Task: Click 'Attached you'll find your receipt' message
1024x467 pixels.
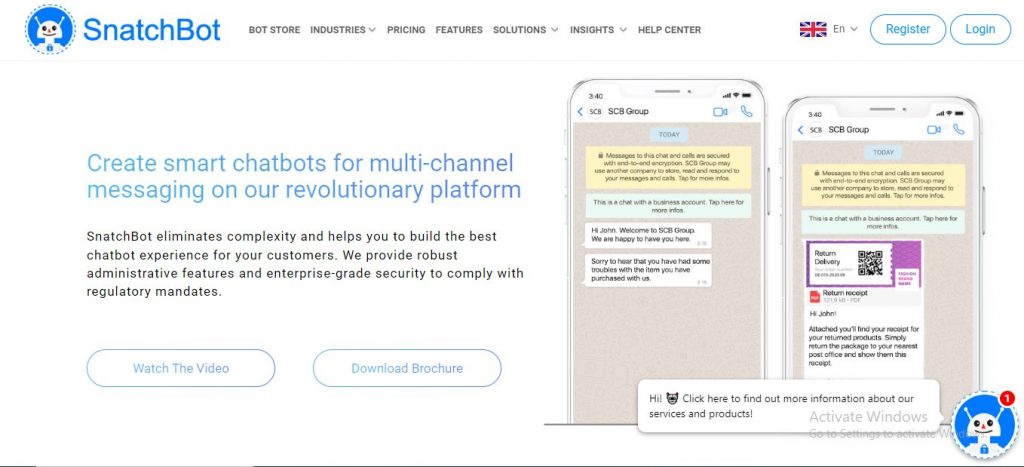Action: (x=863, y=347)
